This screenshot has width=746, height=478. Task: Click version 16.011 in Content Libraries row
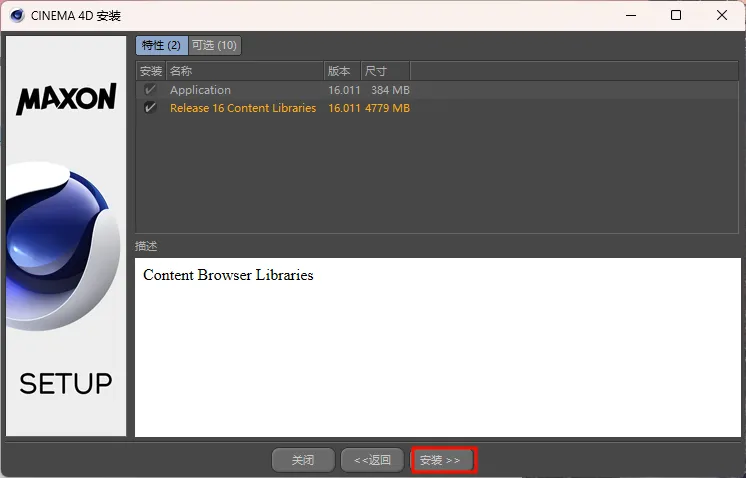344,108
